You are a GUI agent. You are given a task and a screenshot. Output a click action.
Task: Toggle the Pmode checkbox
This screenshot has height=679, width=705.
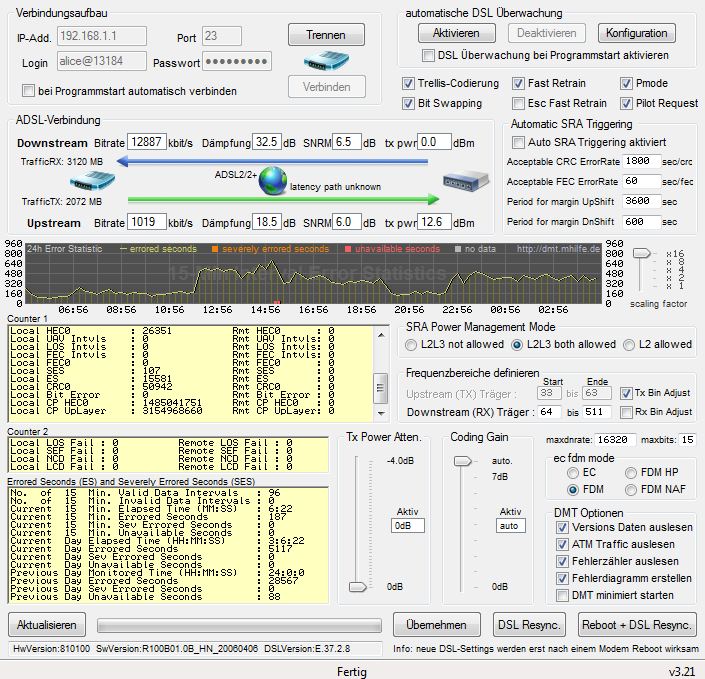(626, 83)
